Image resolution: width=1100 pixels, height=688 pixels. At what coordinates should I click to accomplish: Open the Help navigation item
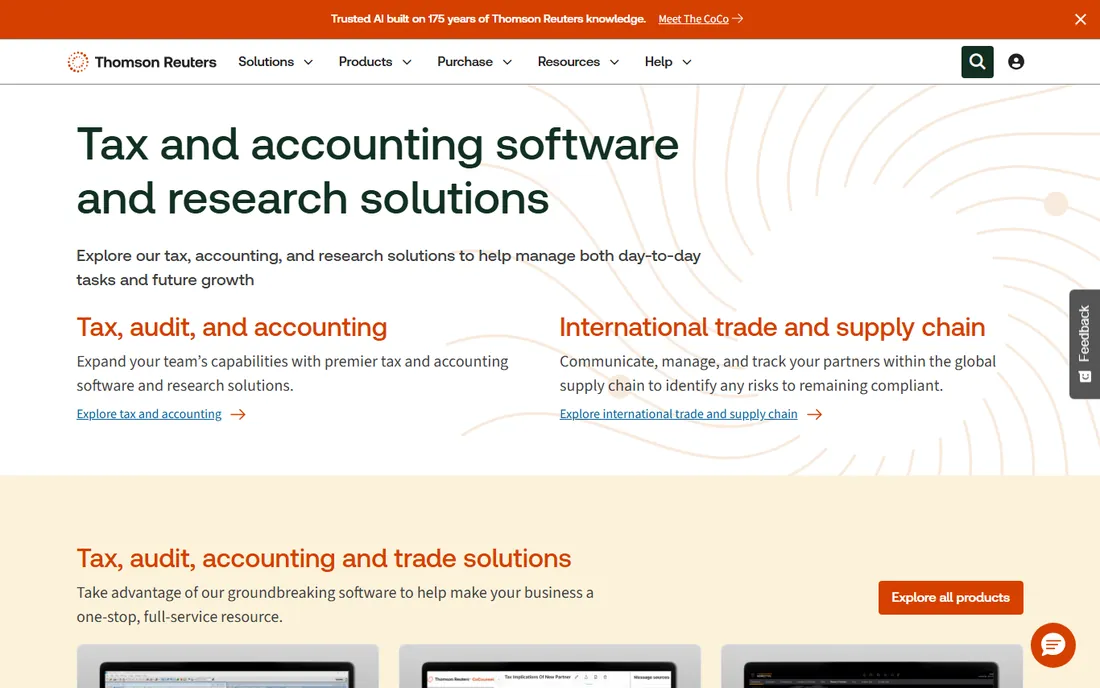point(659,62)
